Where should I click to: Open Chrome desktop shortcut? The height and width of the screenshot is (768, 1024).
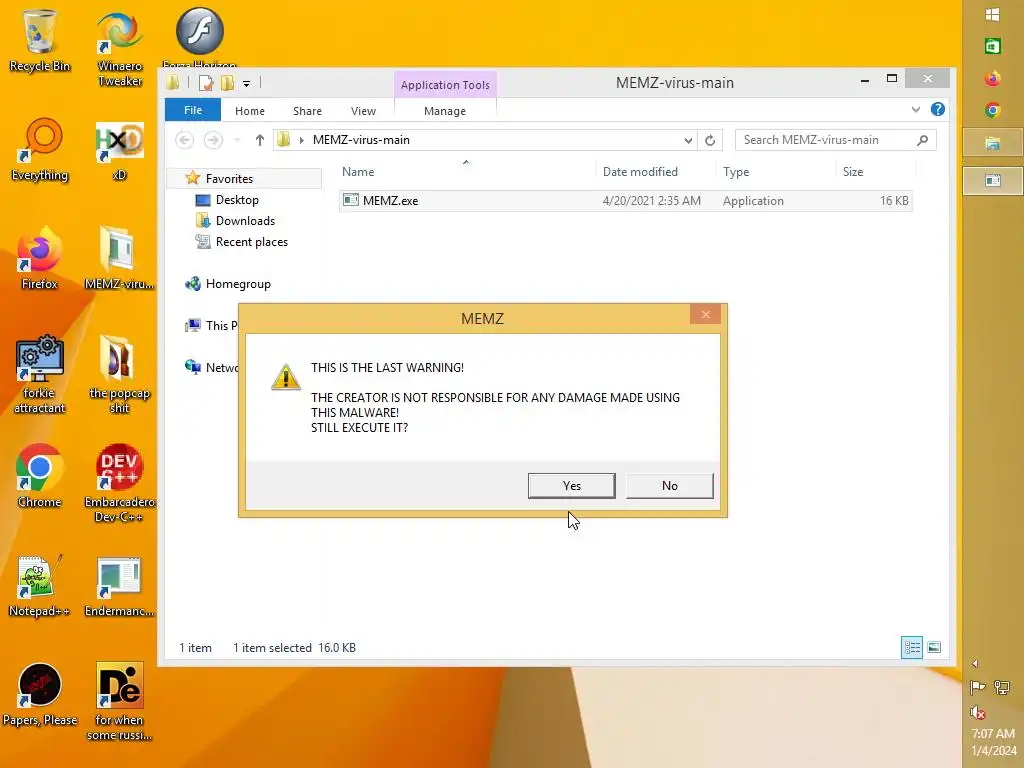[x=40, y=476]
